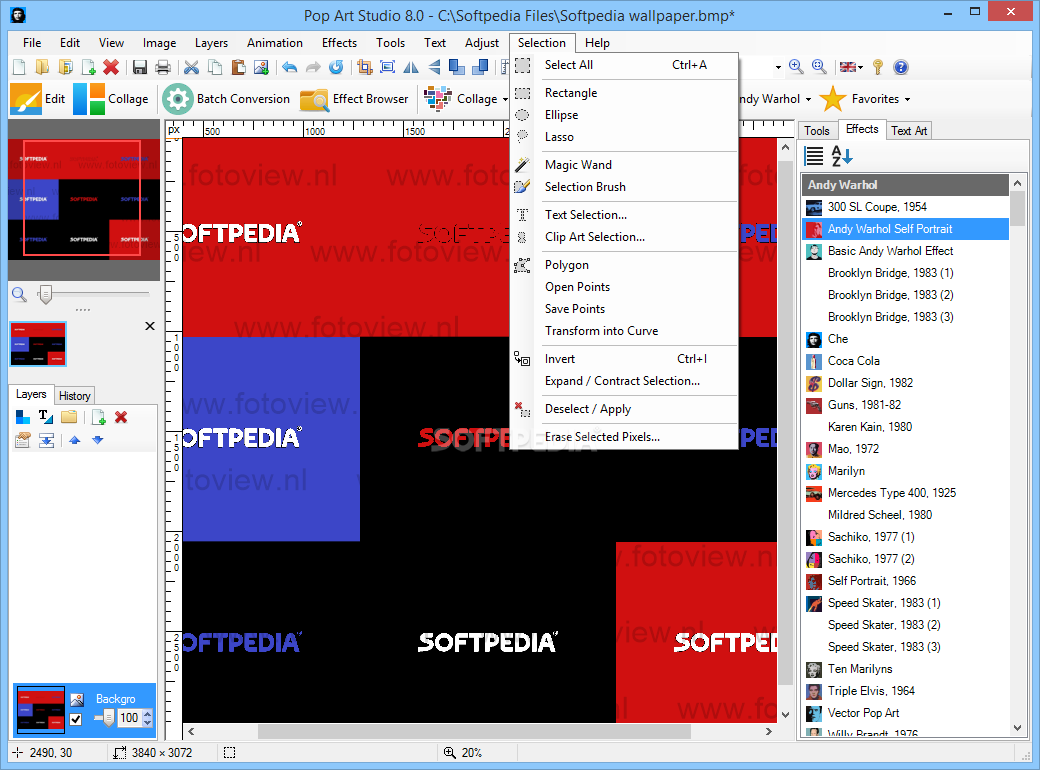The width and height of the screenshot is (1040, 770).
Task: Open the Tools tab in right panel
Action: pos(817,131)
